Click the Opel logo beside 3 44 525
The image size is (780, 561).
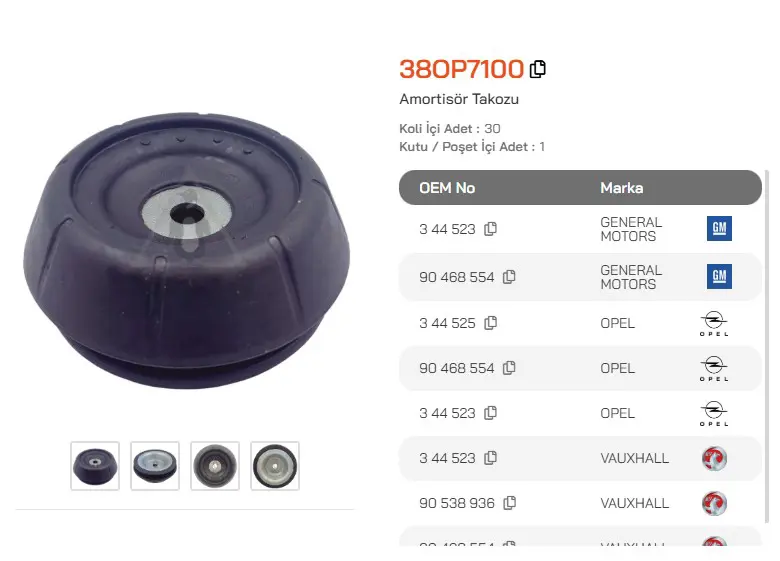pos(714,323)
